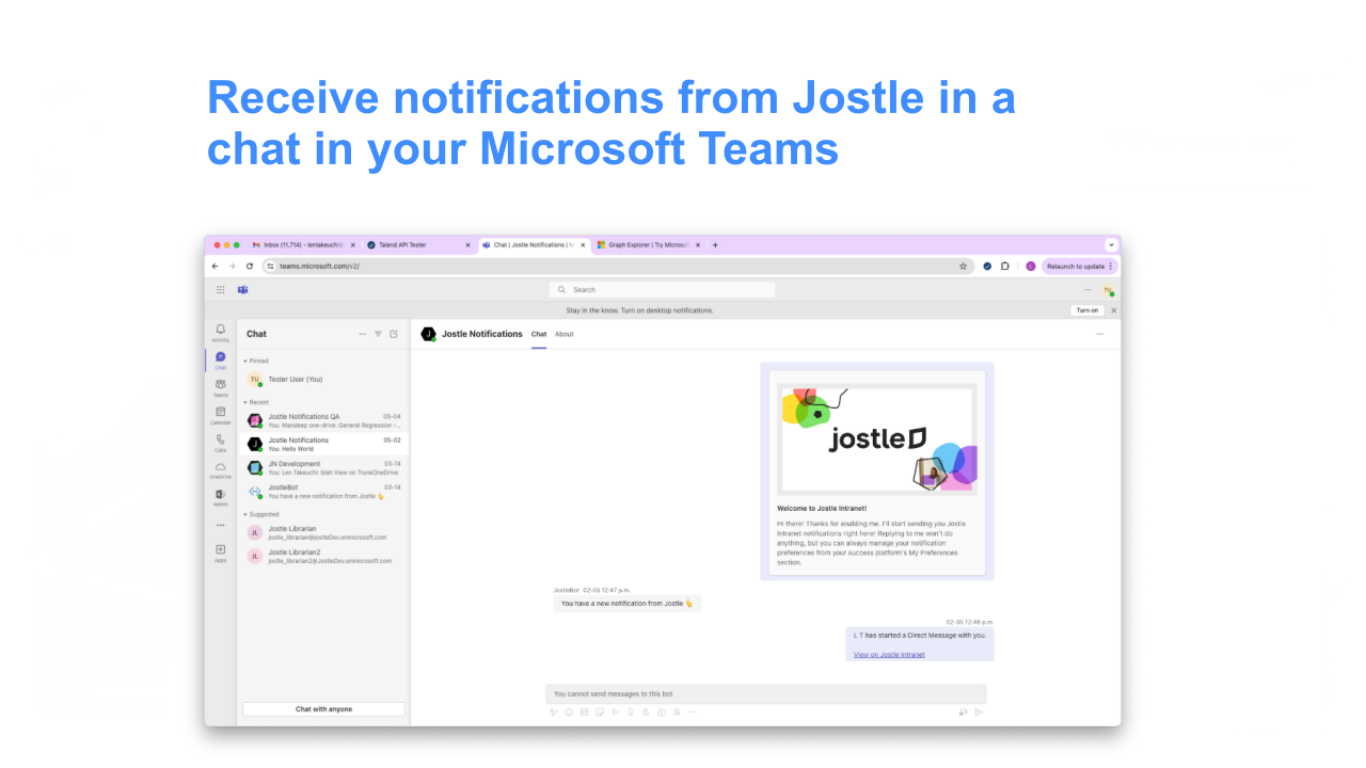Switch to Gmail Inbox browser tab
This screenshot has width=1366, height=768.
point(304,245)
